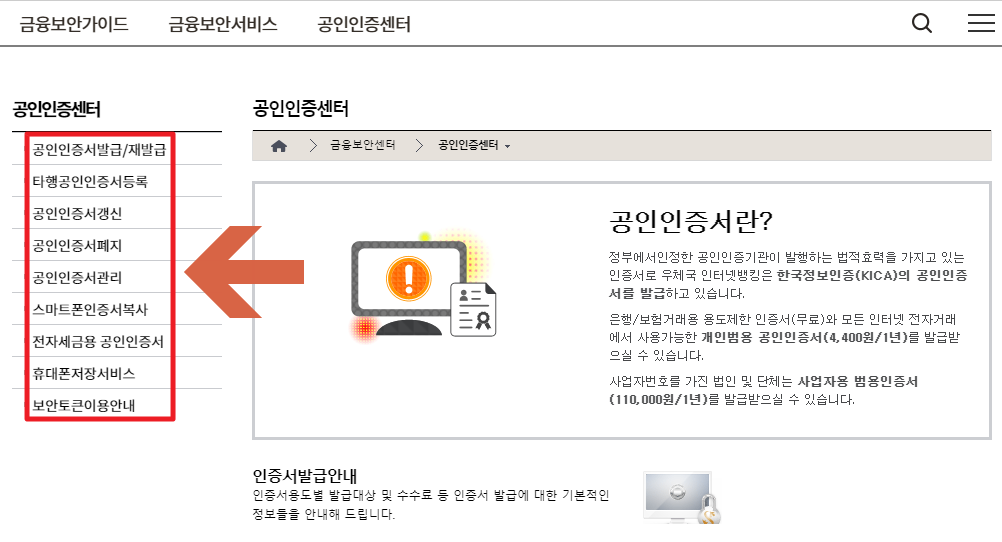Open 금융보안서비스 top menu

coord(222,24)
